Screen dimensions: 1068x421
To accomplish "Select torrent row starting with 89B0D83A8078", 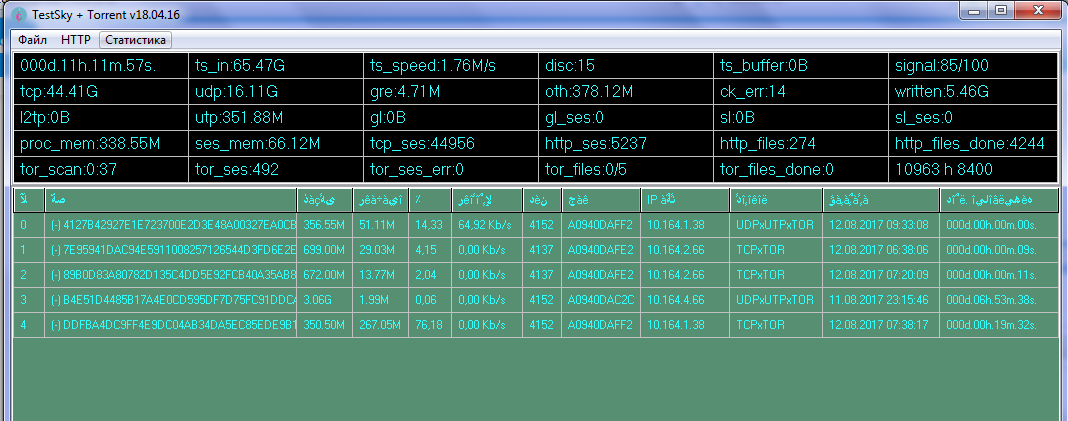I will (x=172, y=274).
